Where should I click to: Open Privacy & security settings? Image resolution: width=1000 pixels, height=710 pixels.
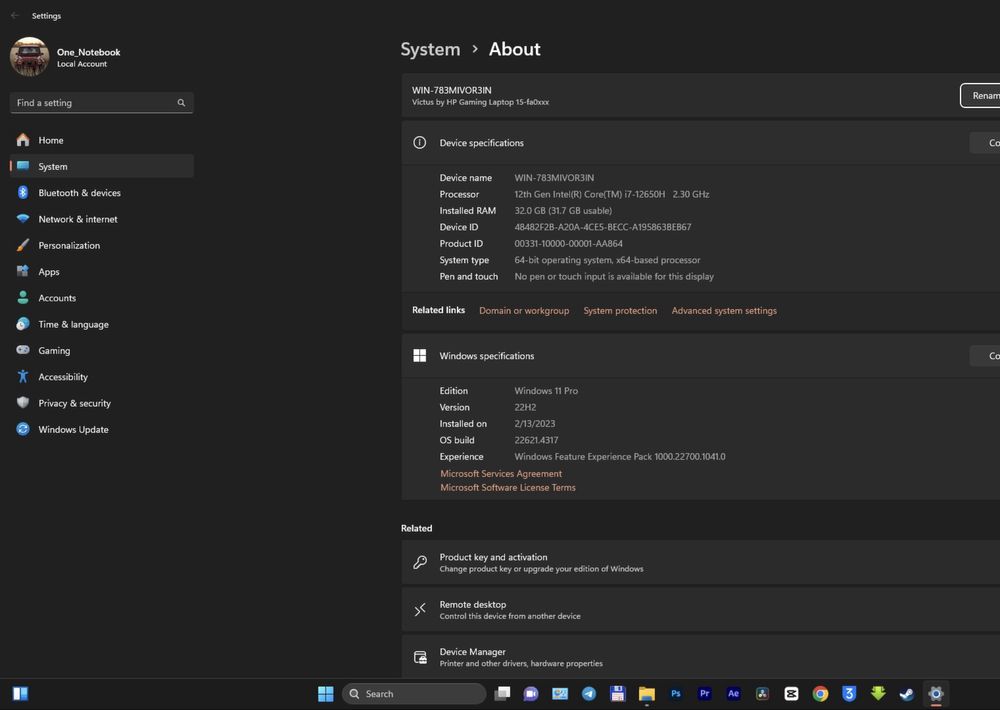tap(101, 403)
